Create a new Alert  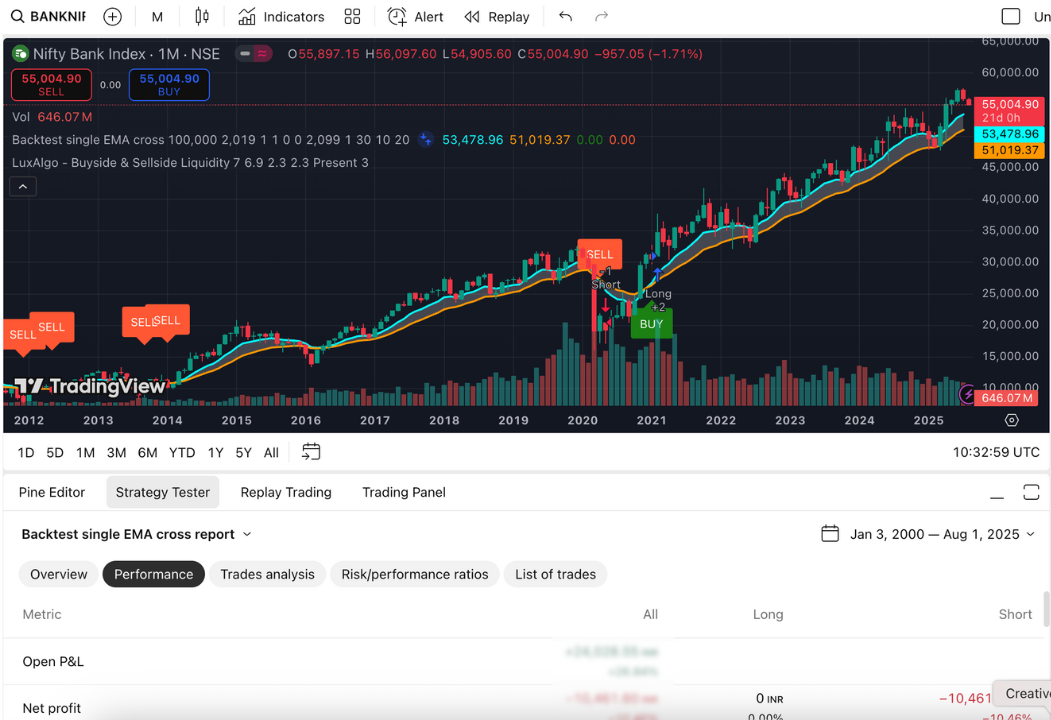pyautogui.click(x=414, y=16)
